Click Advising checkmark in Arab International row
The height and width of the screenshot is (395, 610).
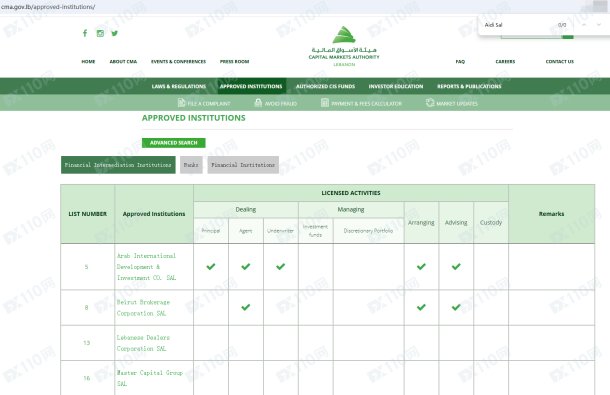tap(456, 267)
